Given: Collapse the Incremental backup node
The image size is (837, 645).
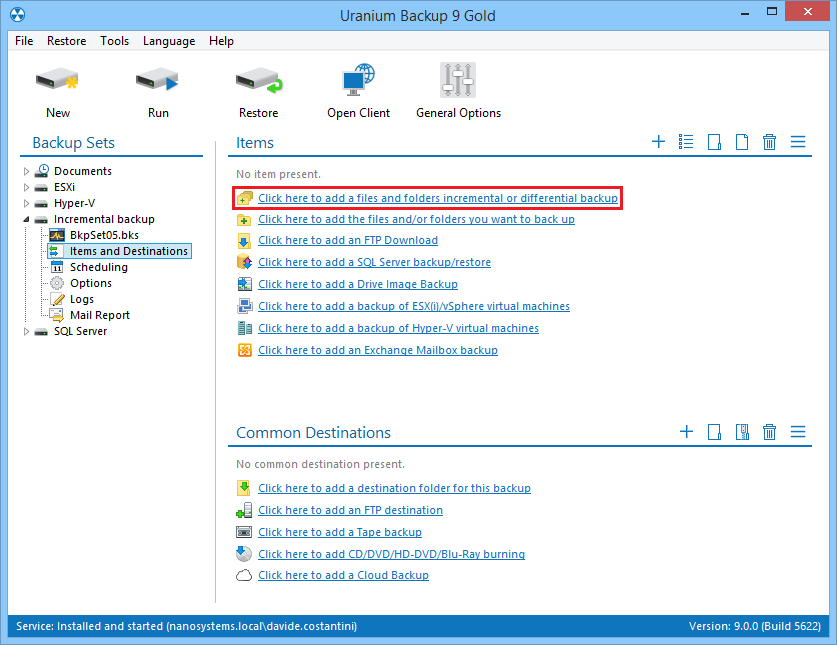Looking at the screenshot, I should pos(27,219).
